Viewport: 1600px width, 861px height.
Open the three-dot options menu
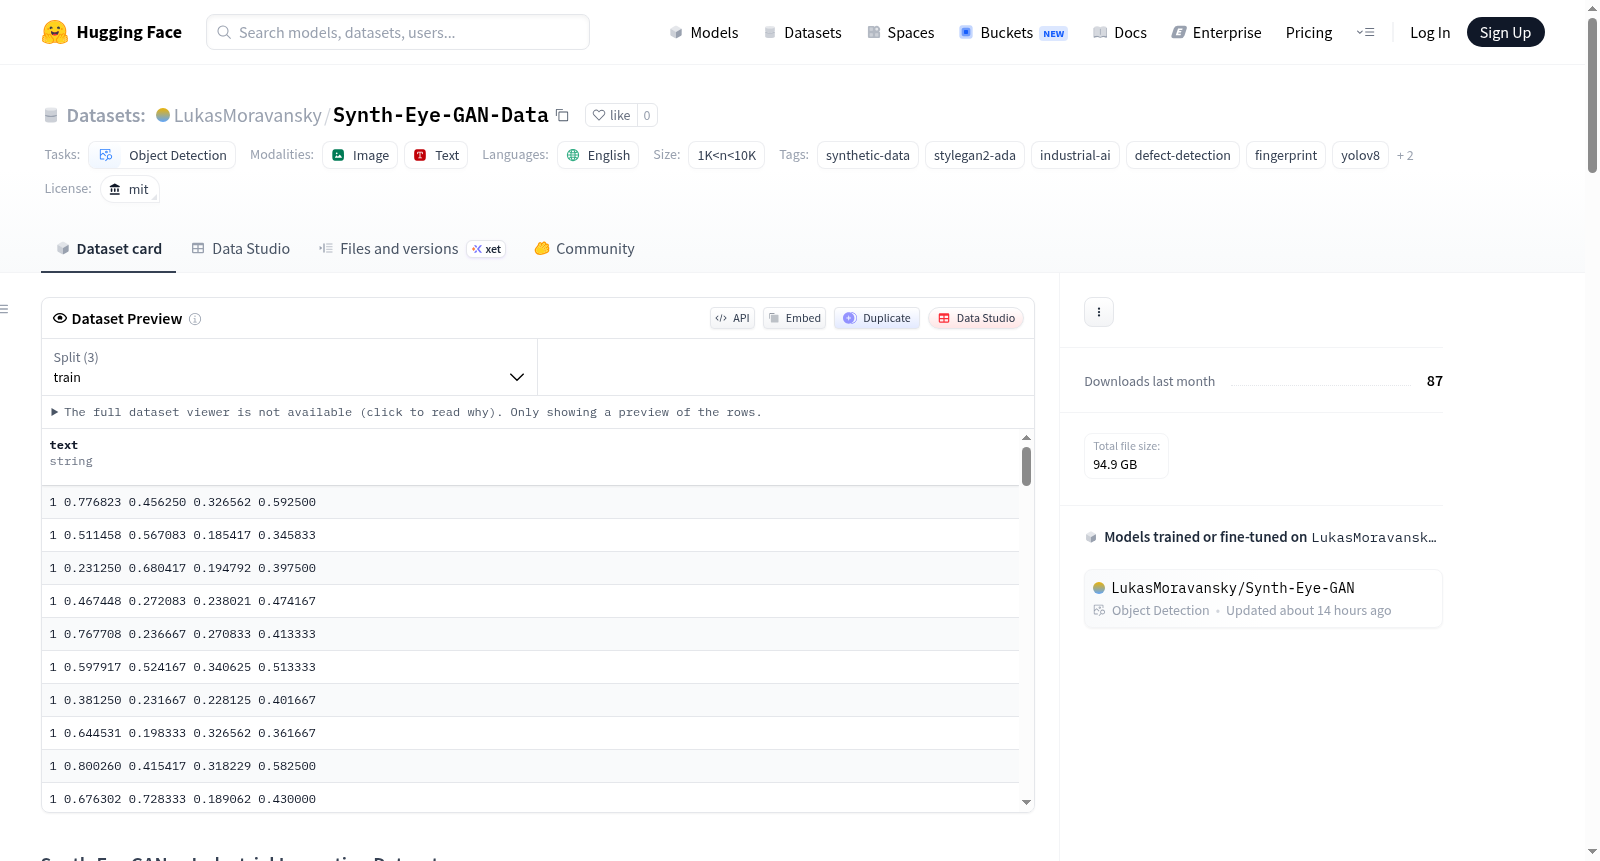pyautogui.click(x=1099, y=312)
